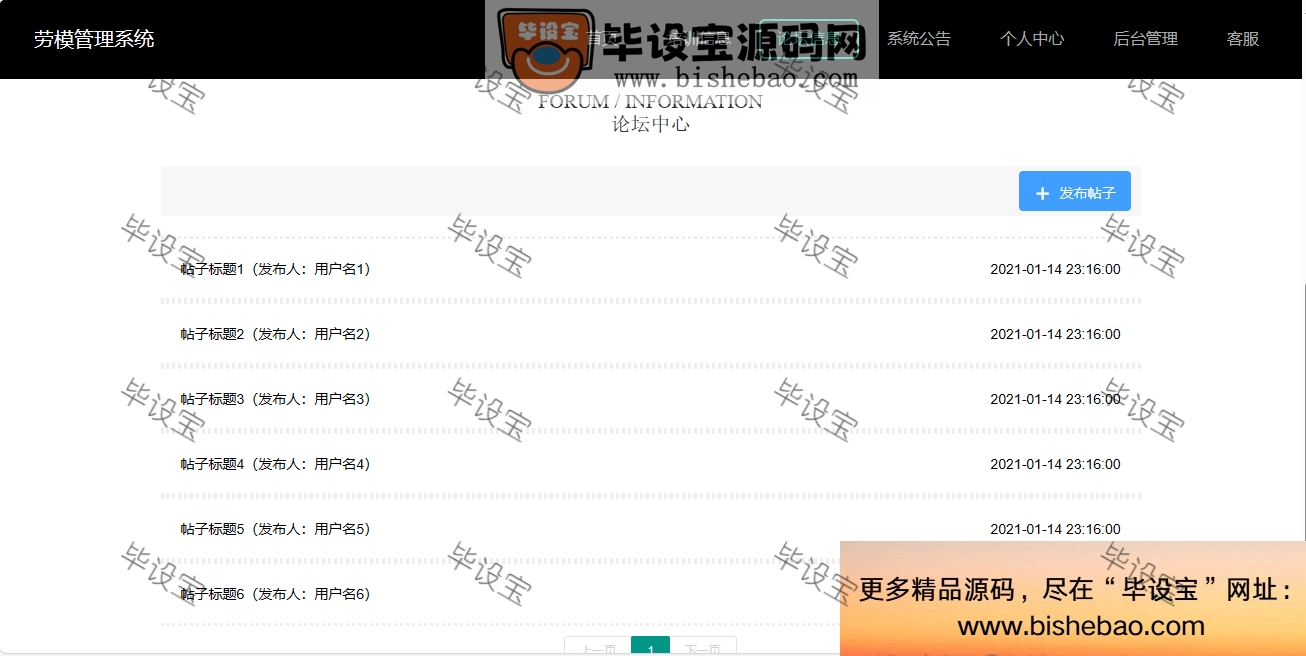This screenshot has height=656, width=1306.
Task: Click the 帖子标题6 post title
Action: pyautogui.click(x=276, y=594)
